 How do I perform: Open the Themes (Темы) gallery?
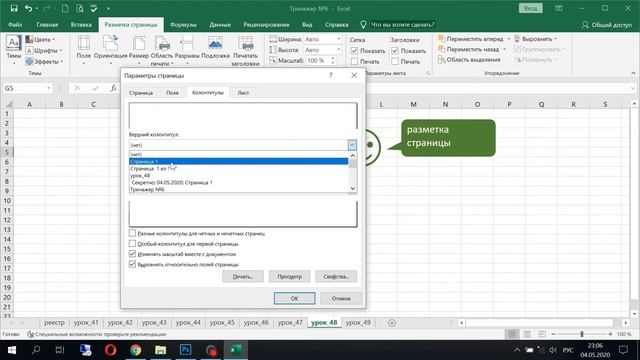[x=13, y=50]
